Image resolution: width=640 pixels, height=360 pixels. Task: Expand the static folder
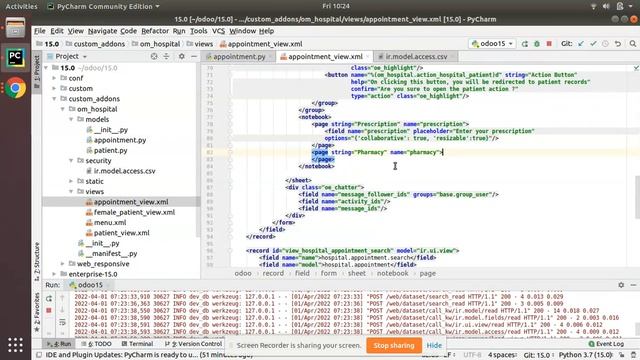(x=71, y=181)
